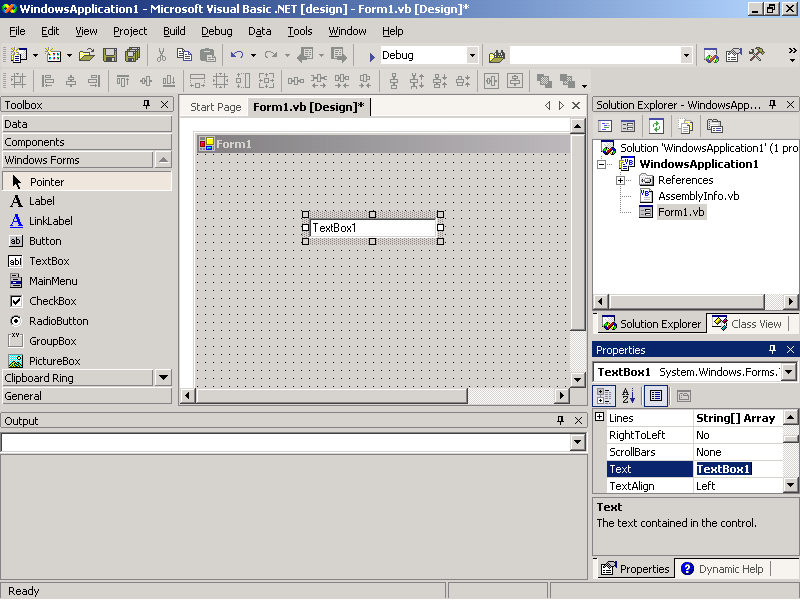The image size is (800, 600).
Task: Expand the References node
Action: [620, 180]
